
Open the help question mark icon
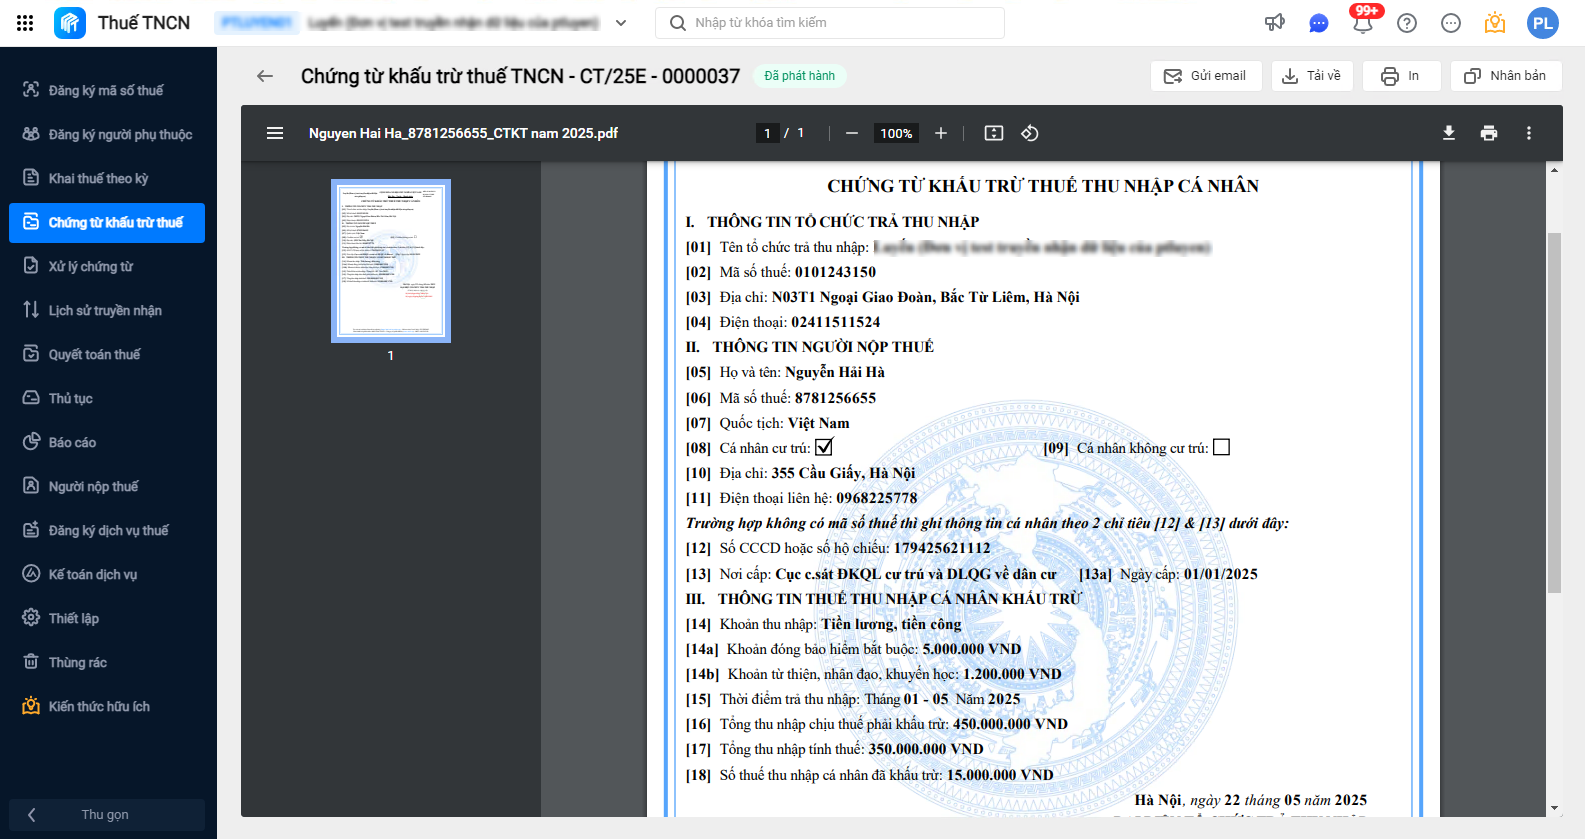coord(1407,23)
